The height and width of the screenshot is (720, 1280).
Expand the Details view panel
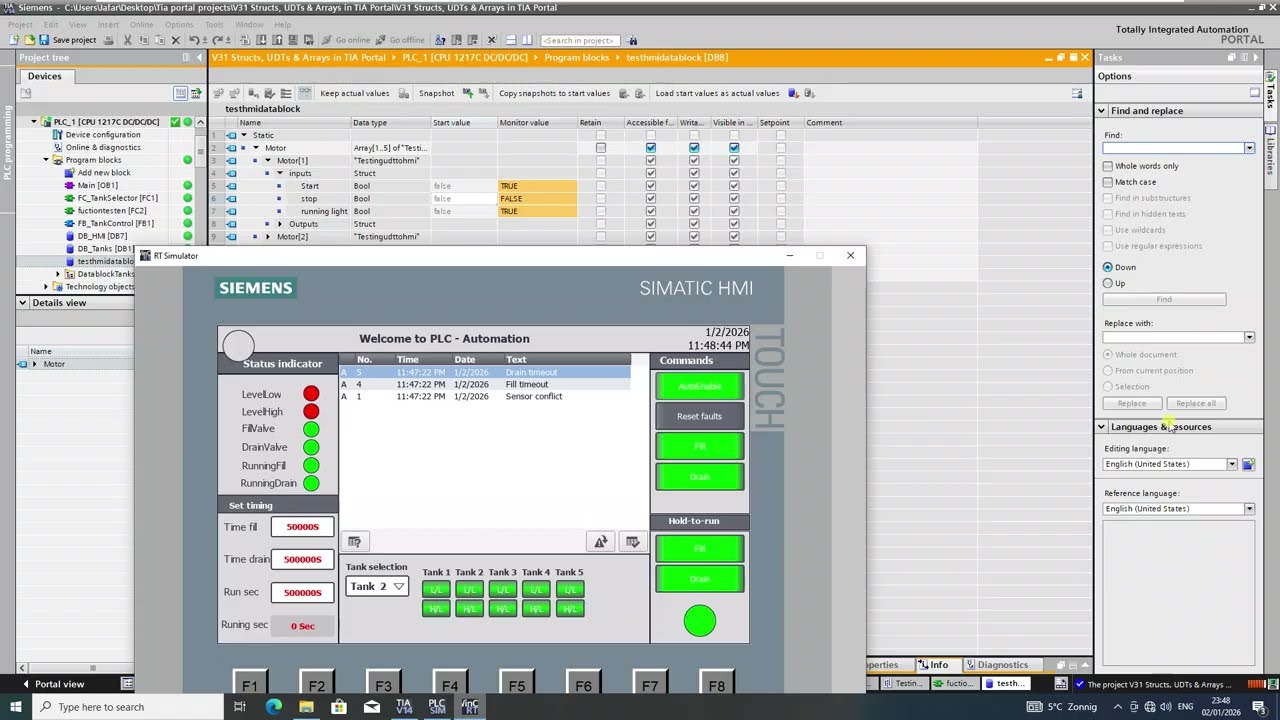(22, 303)
